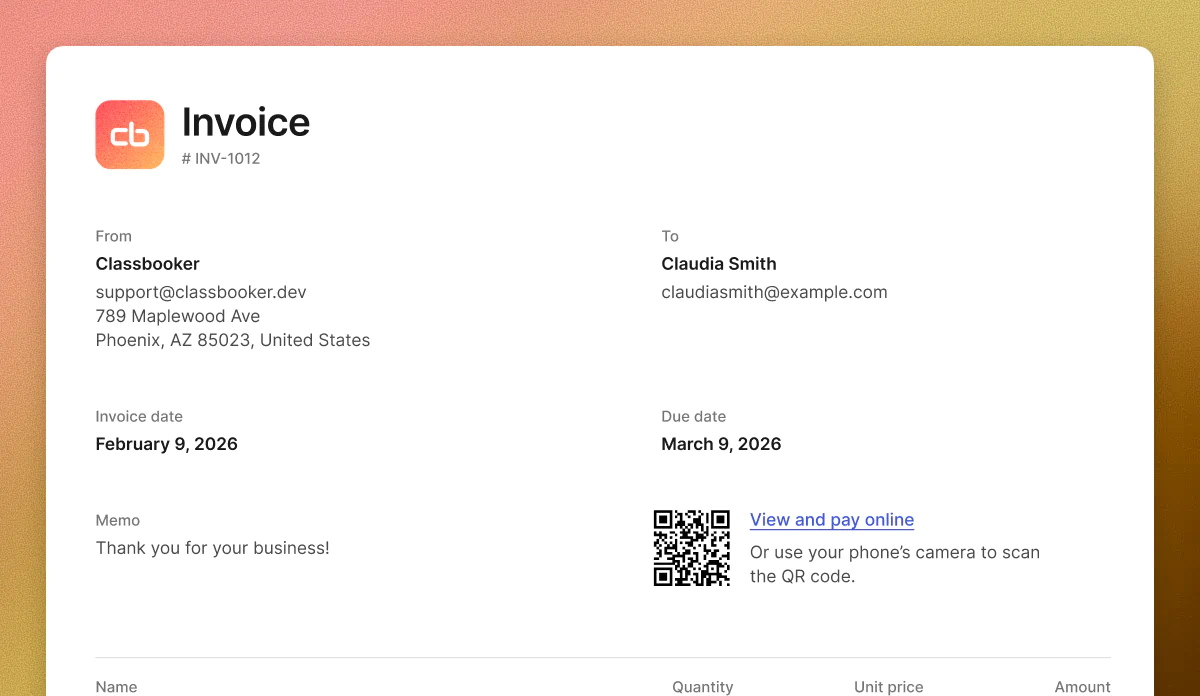
Task: Click the invoice date February 9, 2026
Action: pyautogui.click(x=166, y=444)
